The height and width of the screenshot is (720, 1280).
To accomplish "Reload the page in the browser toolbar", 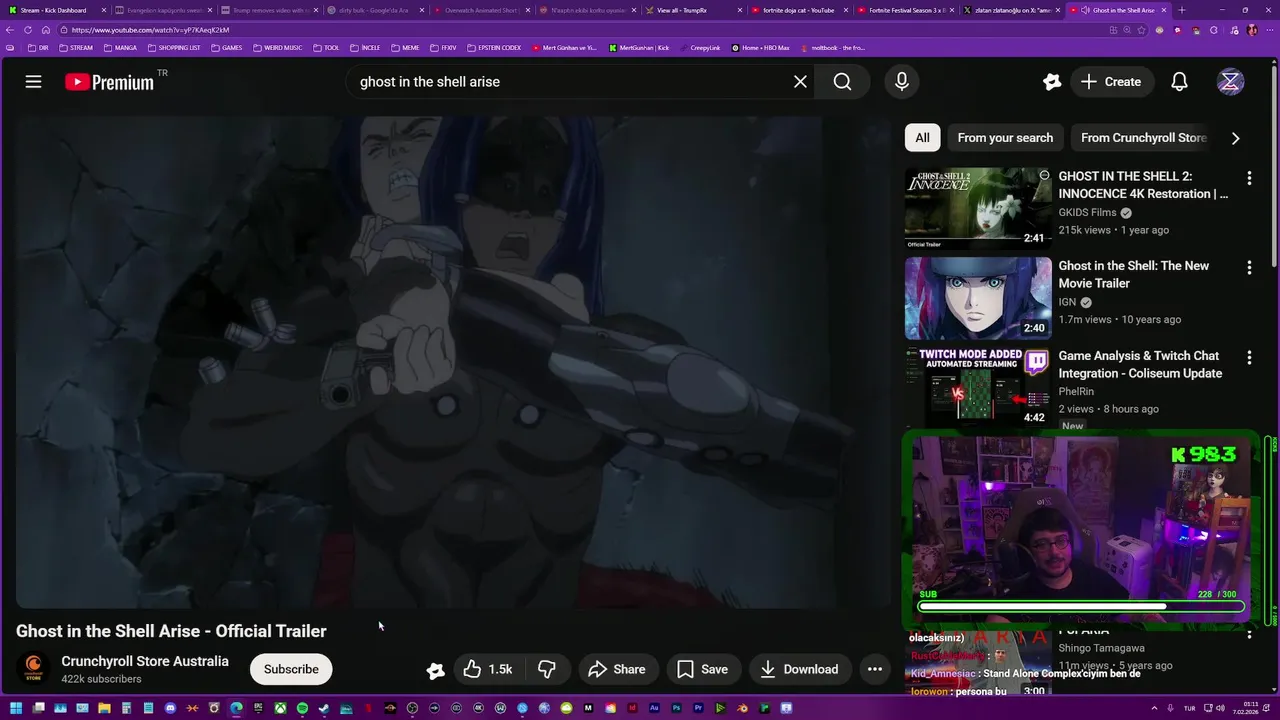I will tap(28, 30).
